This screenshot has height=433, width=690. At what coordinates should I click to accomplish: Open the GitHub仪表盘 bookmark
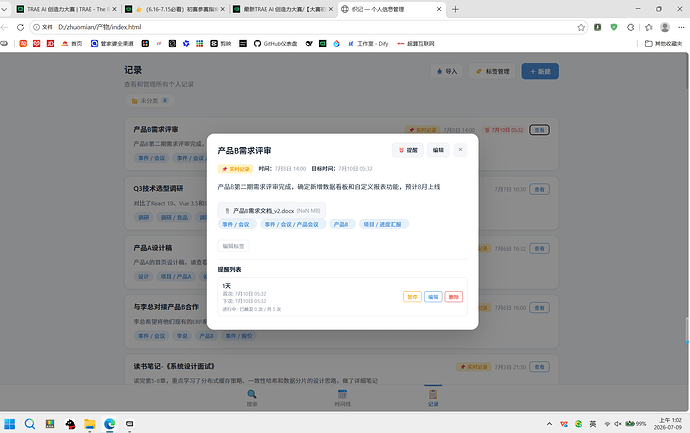[x=275, y=44]
